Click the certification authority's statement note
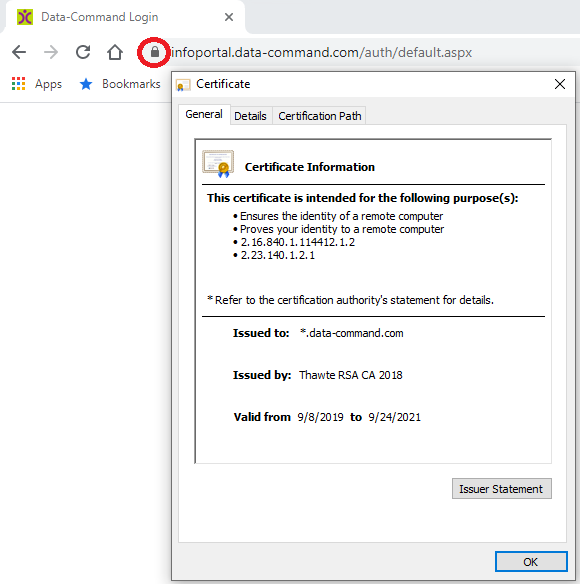Viewport: 580px width, 584px height. click(x=350, y=300)
